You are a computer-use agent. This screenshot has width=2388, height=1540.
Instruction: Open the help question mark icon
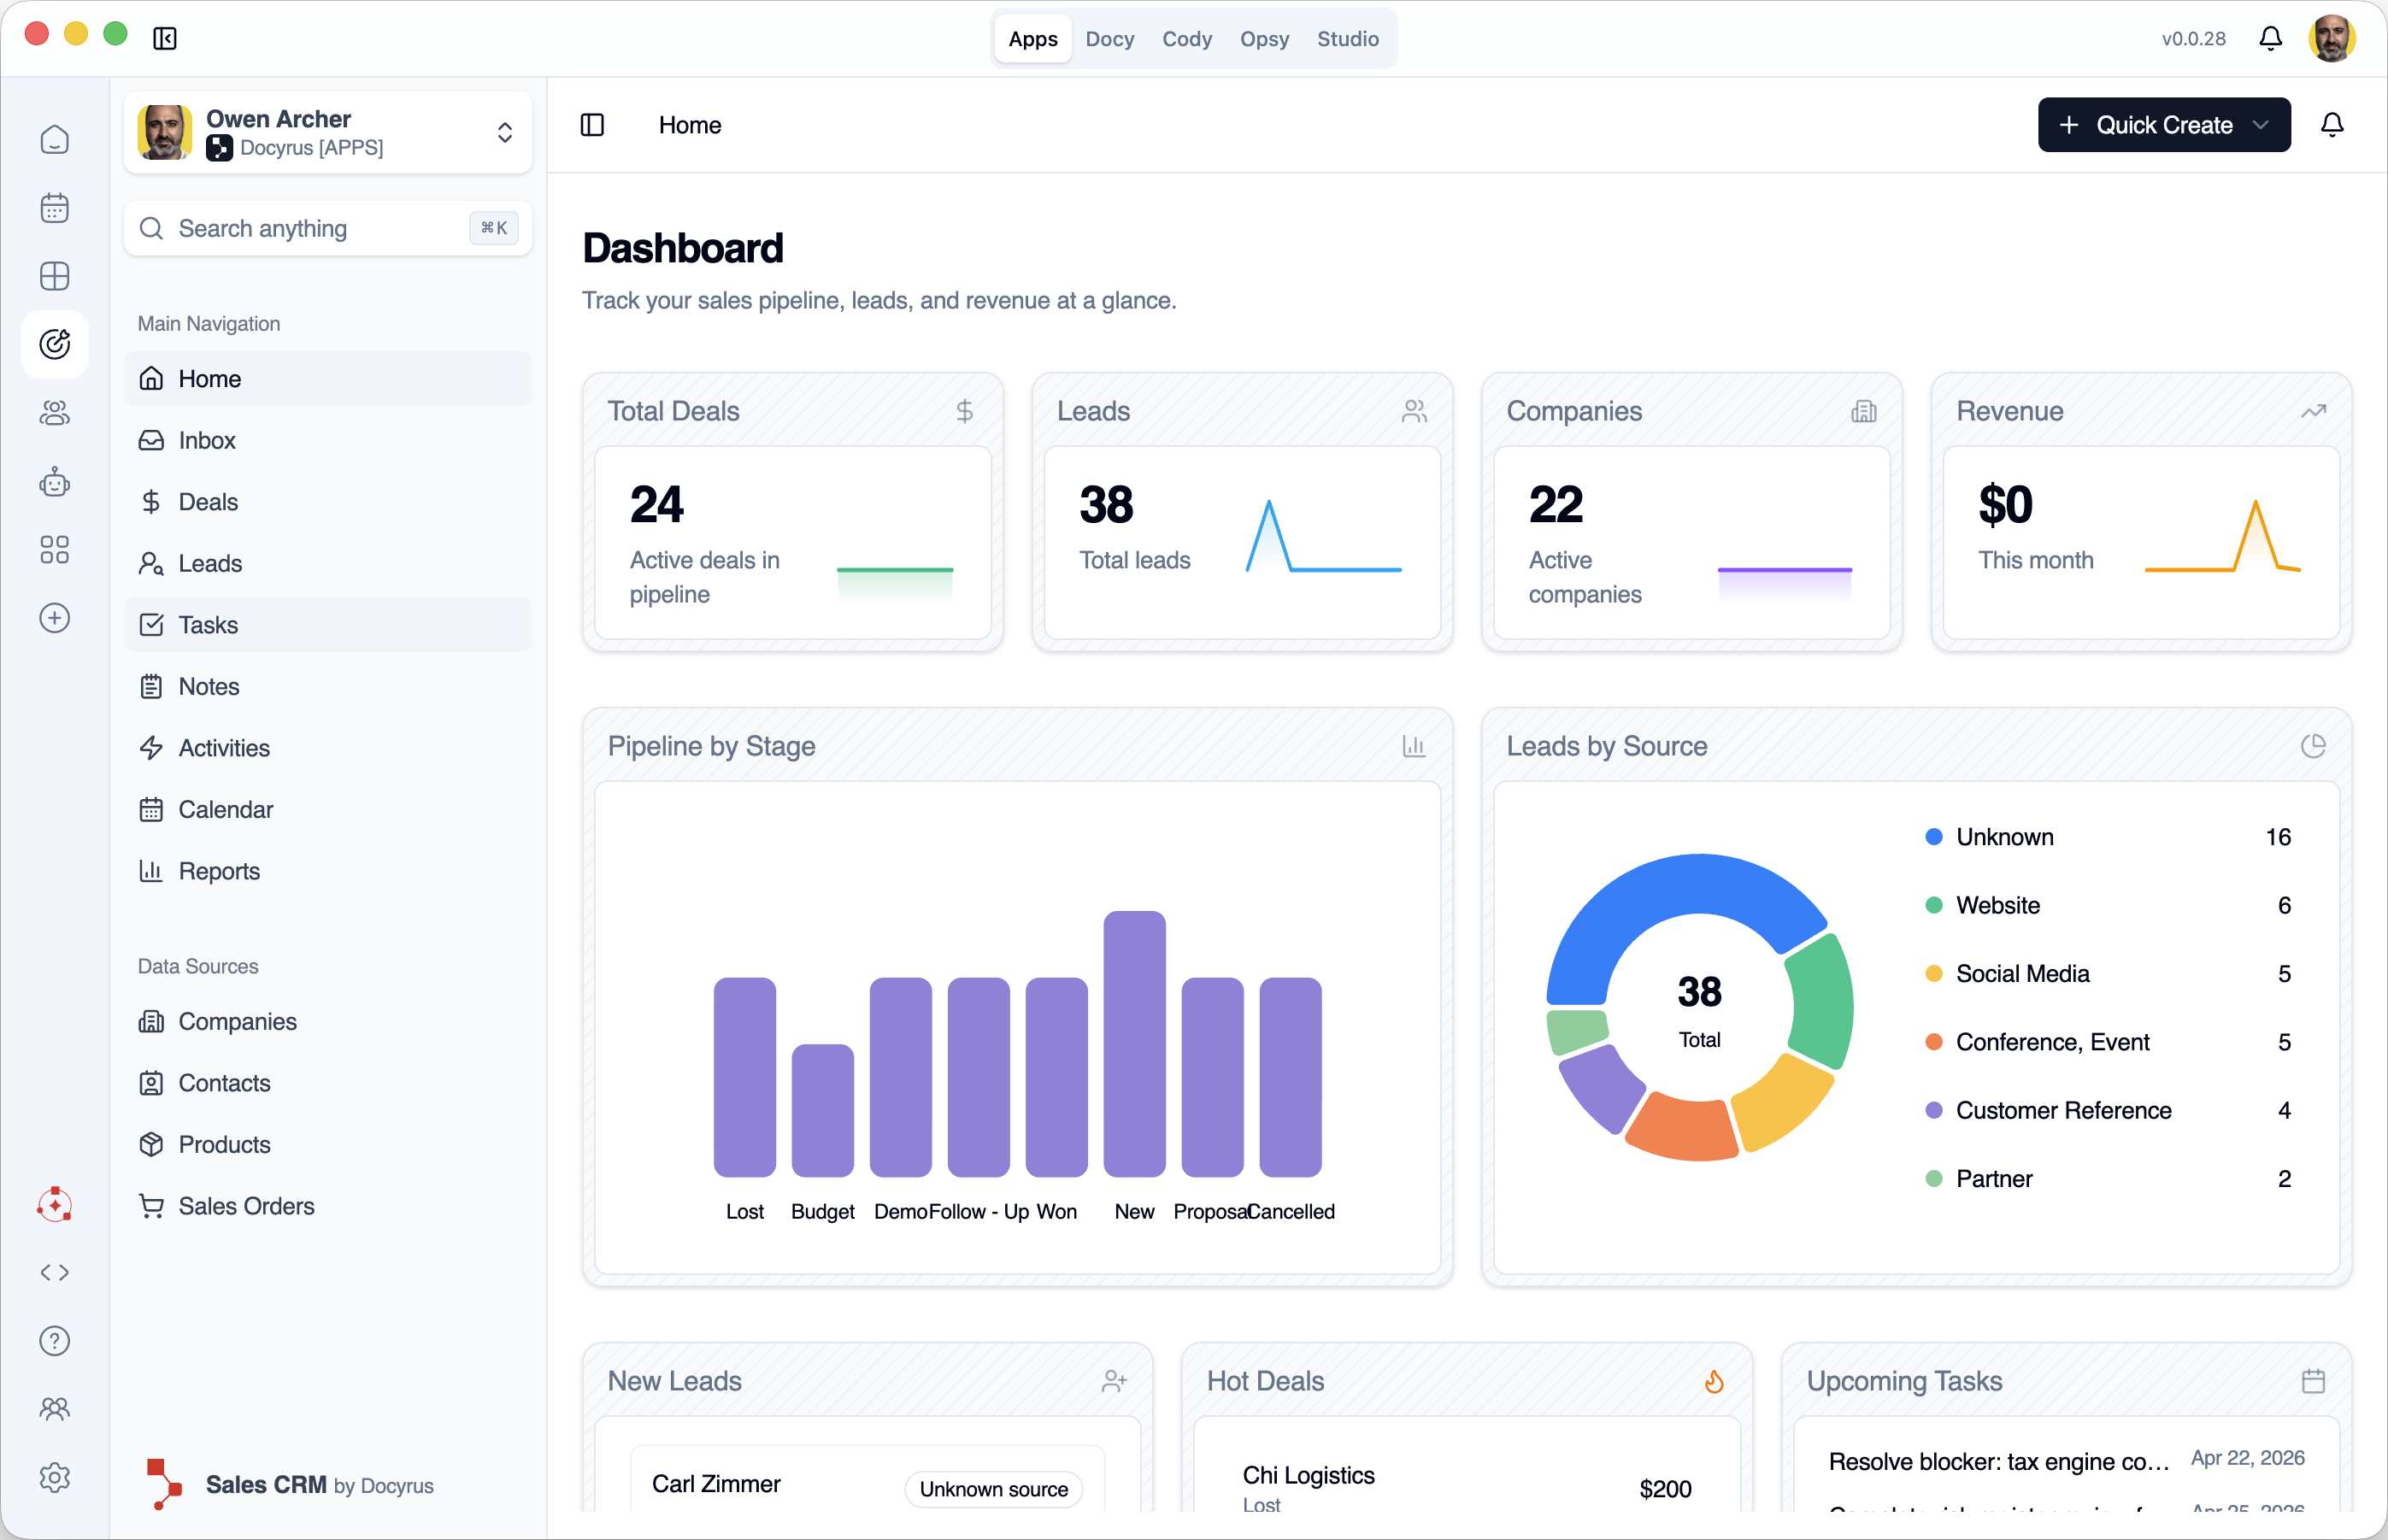(54, 1341)
